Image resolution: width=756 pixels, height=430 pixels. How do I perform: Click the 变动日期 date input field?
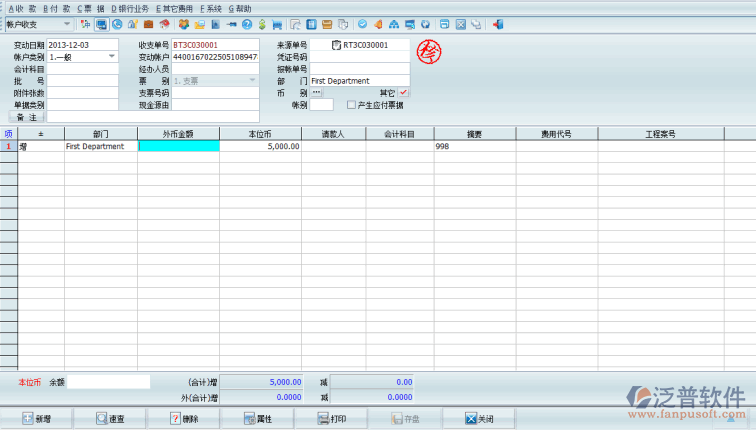[81, 45]
